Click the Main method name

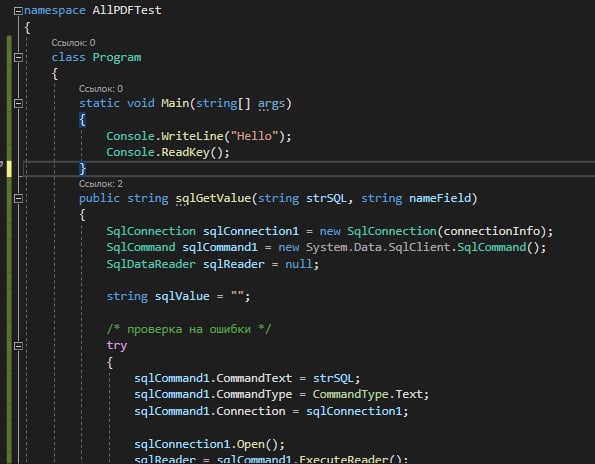pos(175,103)
